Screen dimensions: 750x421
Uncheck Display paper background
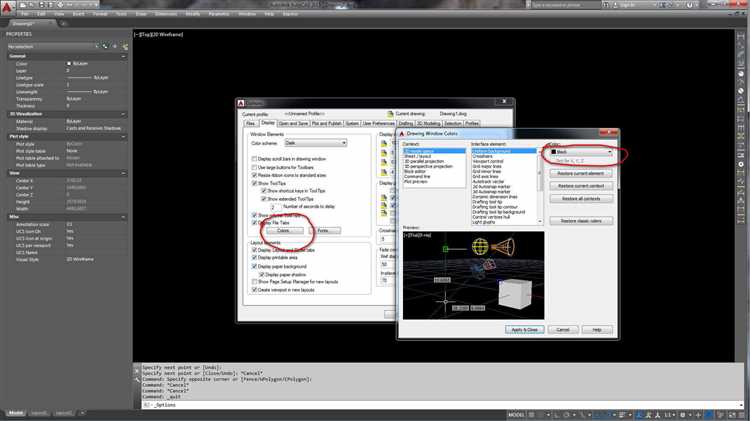click(254, 266)
